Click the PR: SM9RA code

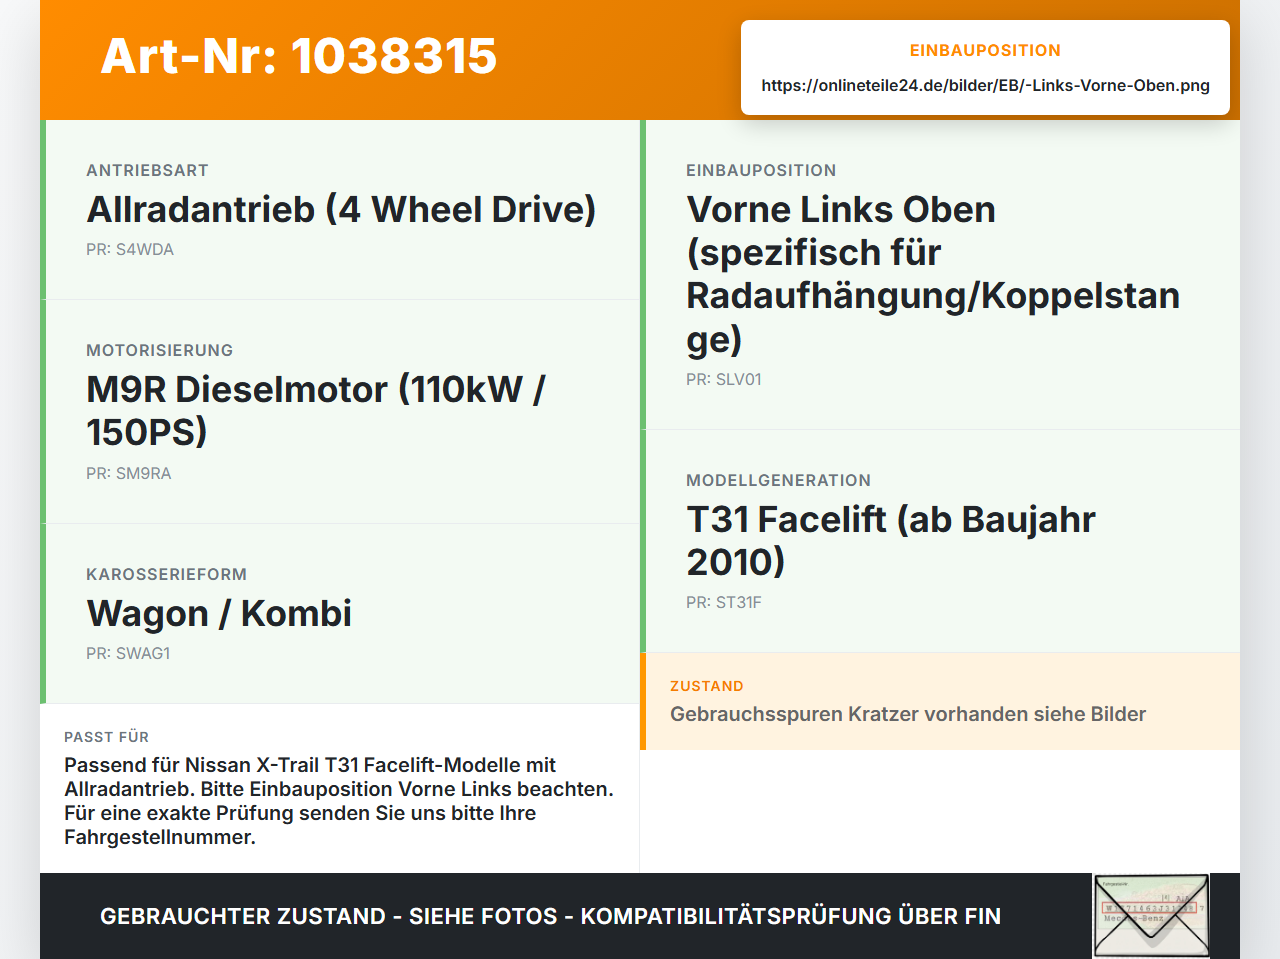129,473
